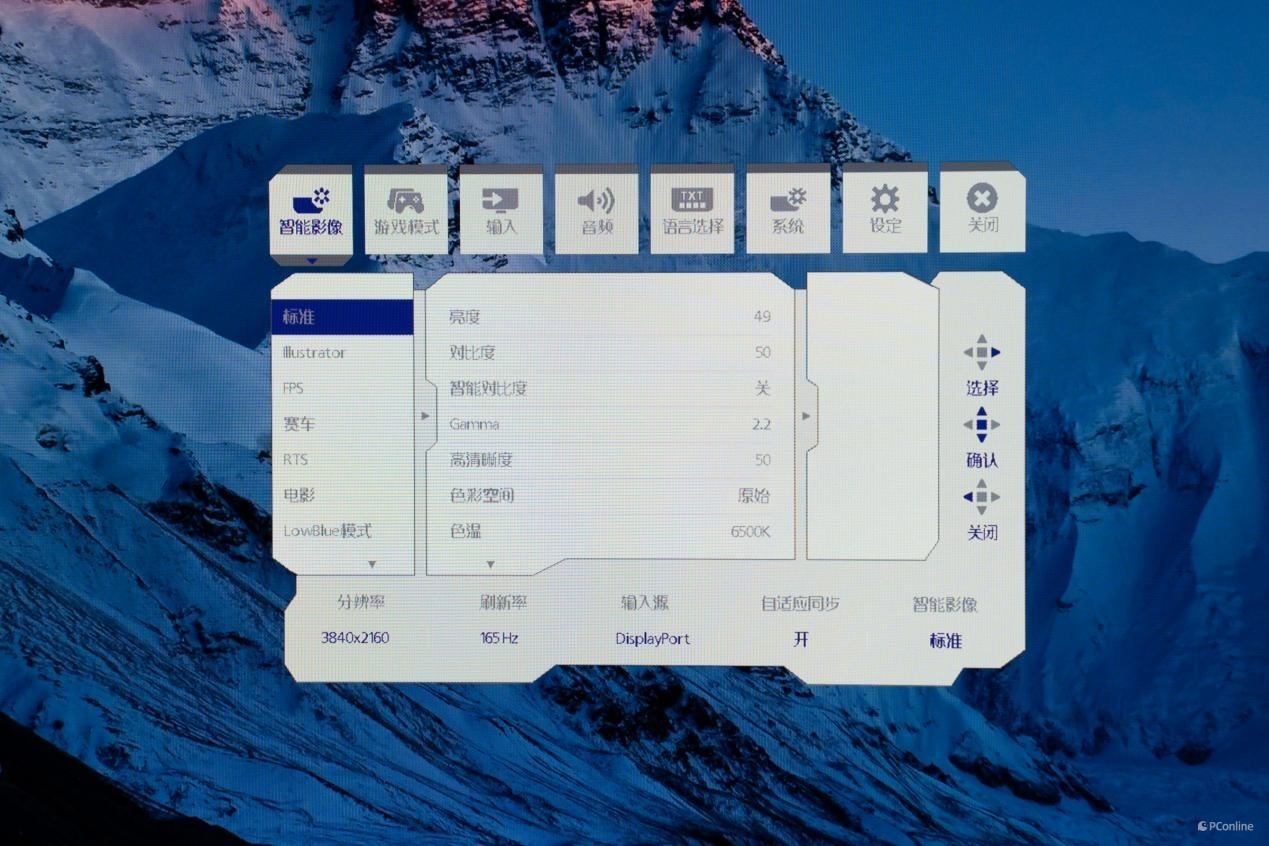Click the 色温 value 6500K
1269x846 pixels.
[750, 532]
